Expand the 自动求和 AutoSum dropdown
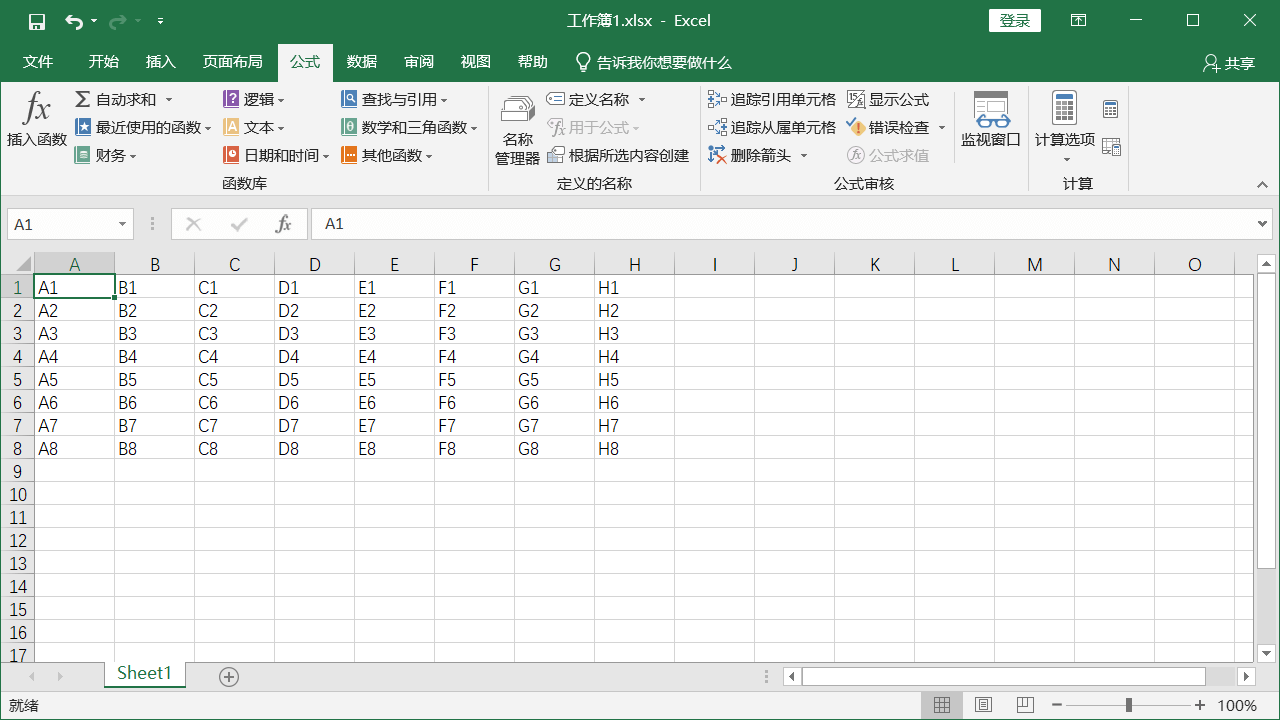The width and height of the screenshot is (1280, 720). 169,100
